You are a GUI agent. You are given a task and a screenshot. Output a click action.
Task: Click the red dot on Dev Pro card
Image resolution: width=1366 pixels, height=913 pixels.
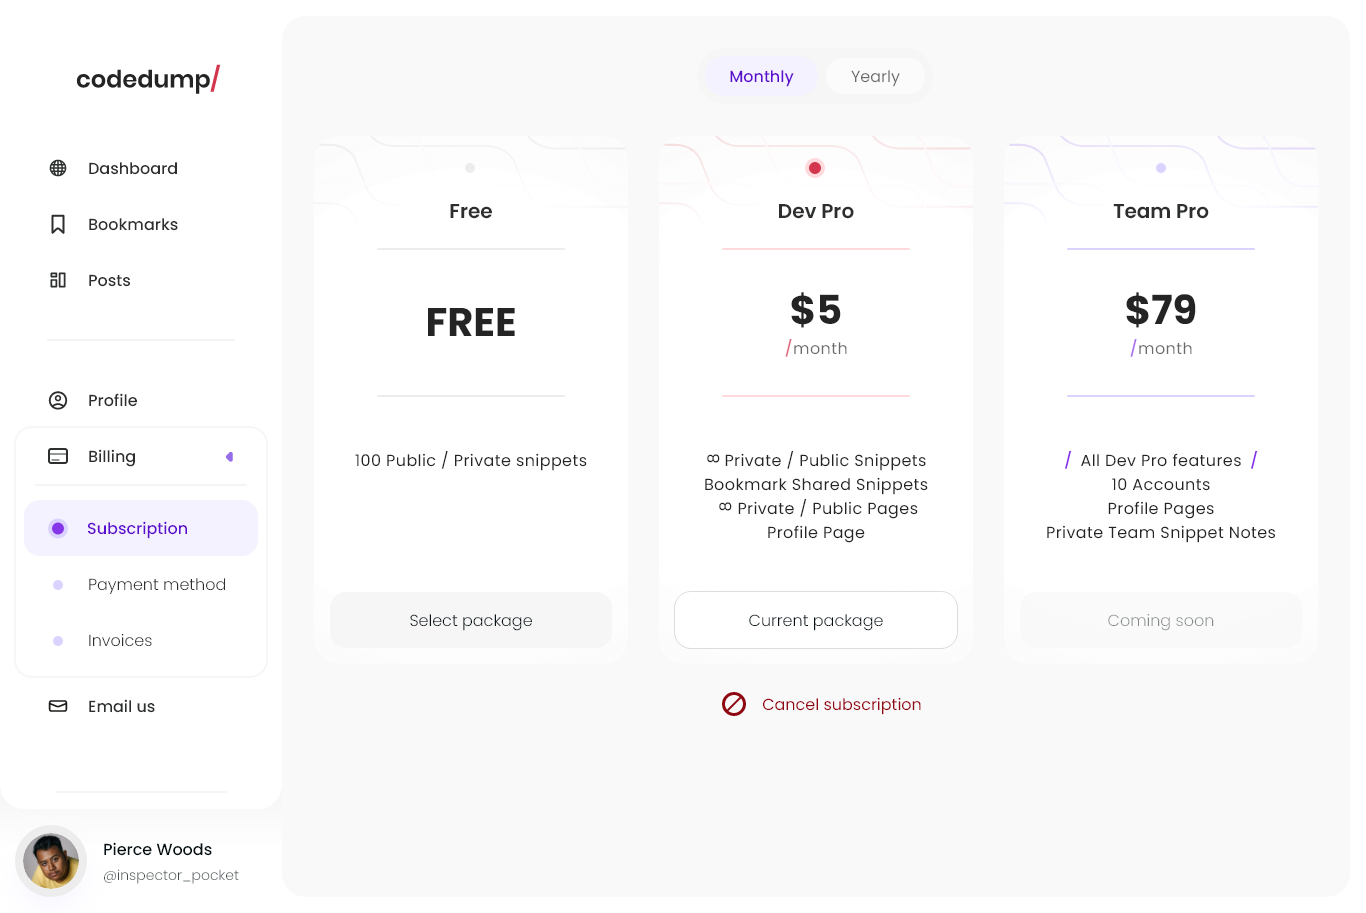[x=815, y=168]
